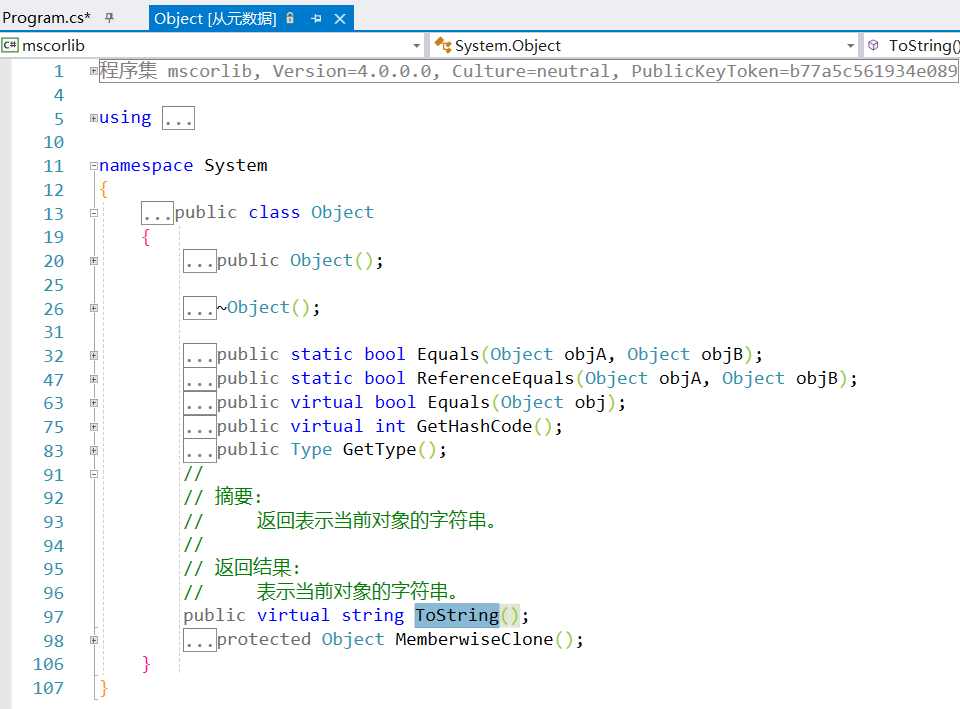960x709 pixels.
Task: Open the mscorlib project dropdown
Action: (416, 45)
